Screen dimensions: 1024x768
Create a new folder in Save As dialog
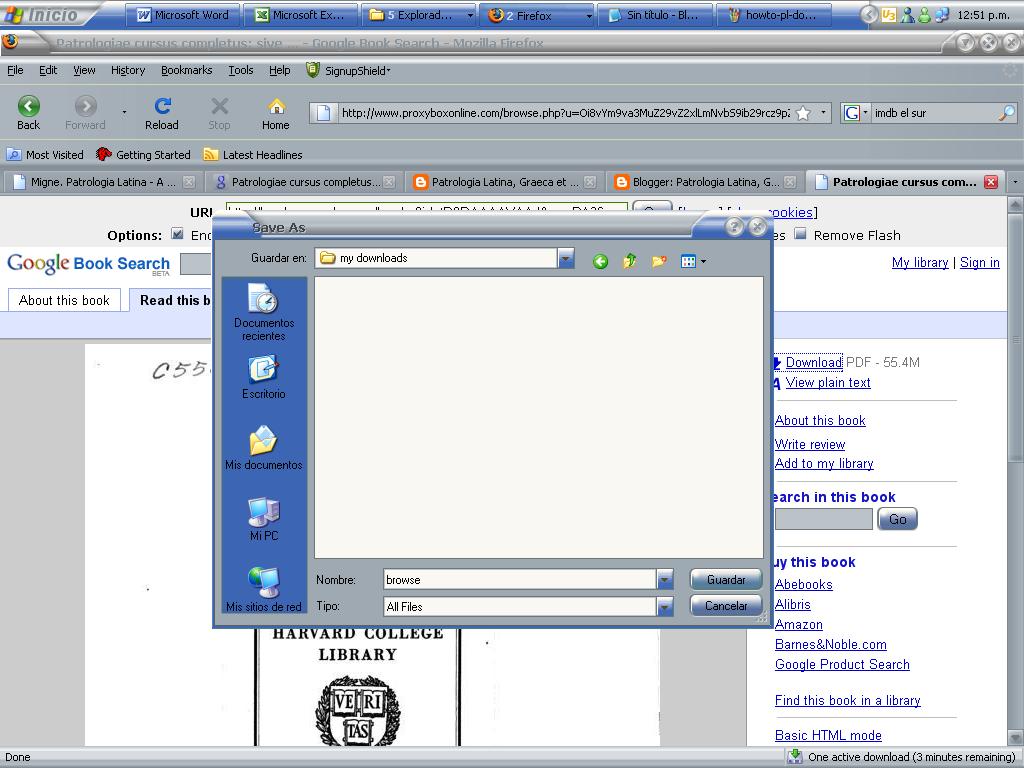(659, 261)
